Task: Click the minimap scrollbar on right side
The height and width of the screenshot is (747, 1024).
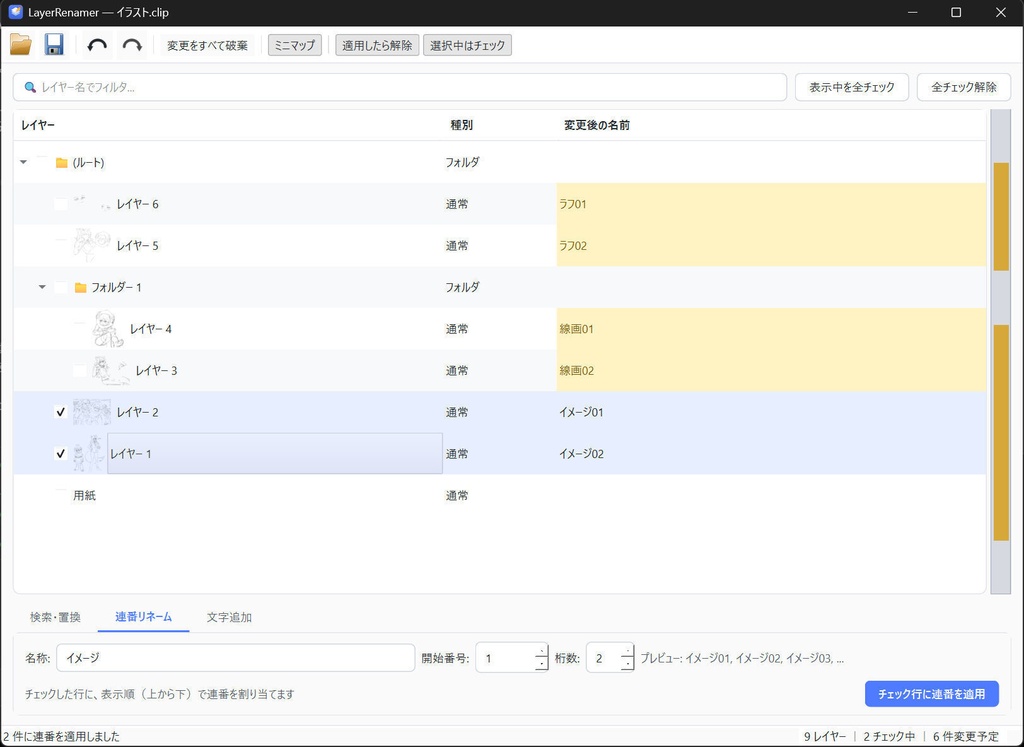Action: point(1000,351)
